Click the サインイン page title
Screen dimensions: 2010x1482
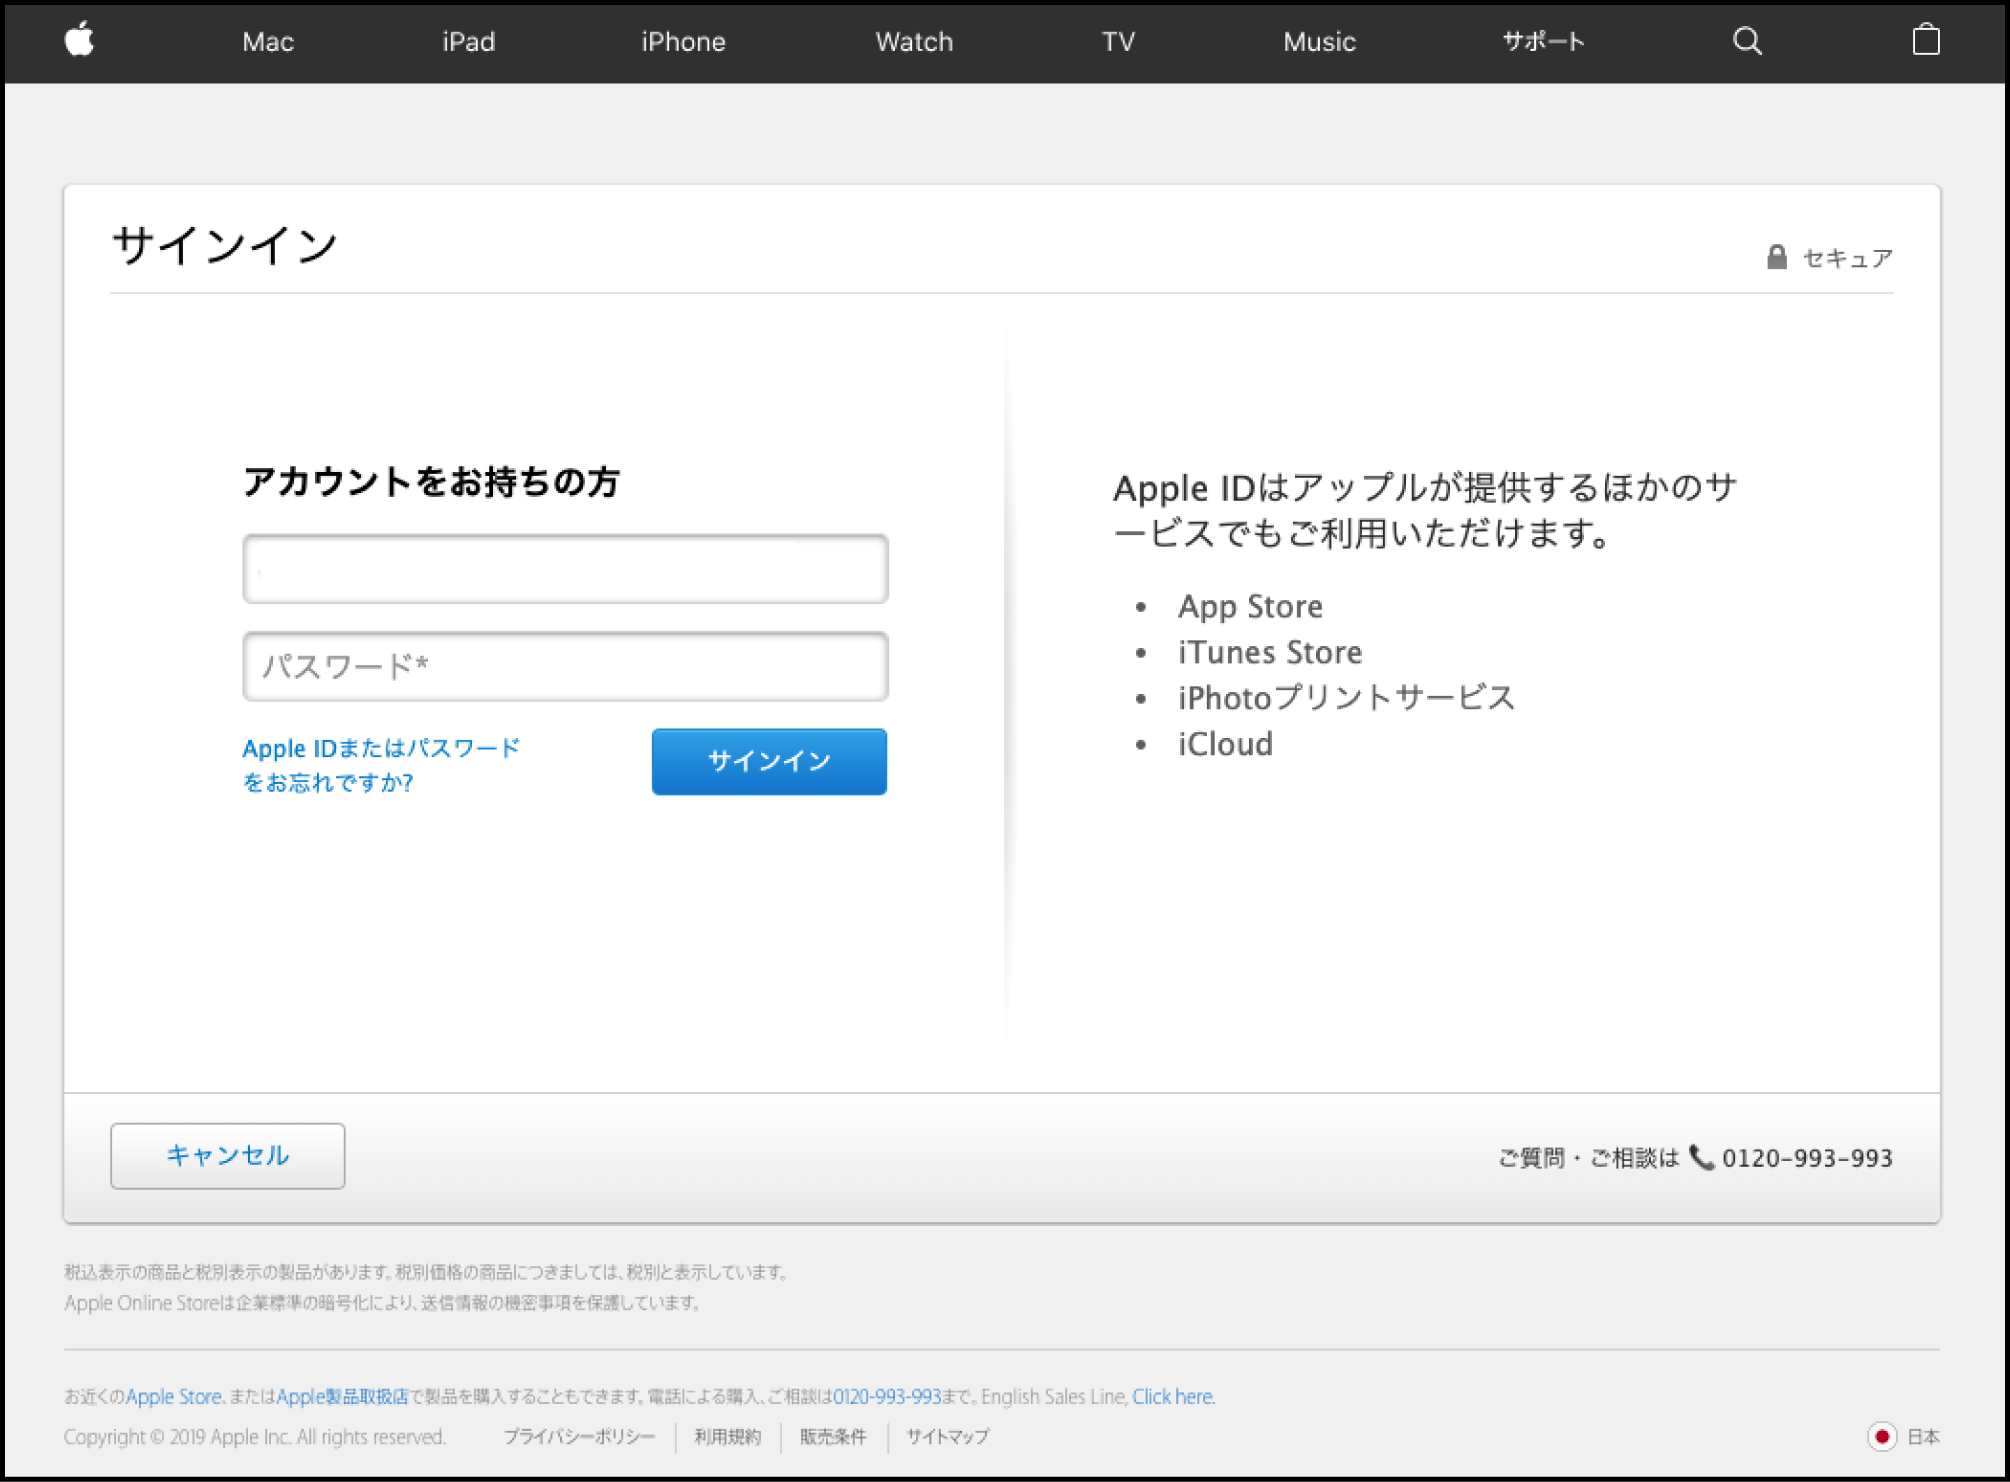click(x=225, y=246)
